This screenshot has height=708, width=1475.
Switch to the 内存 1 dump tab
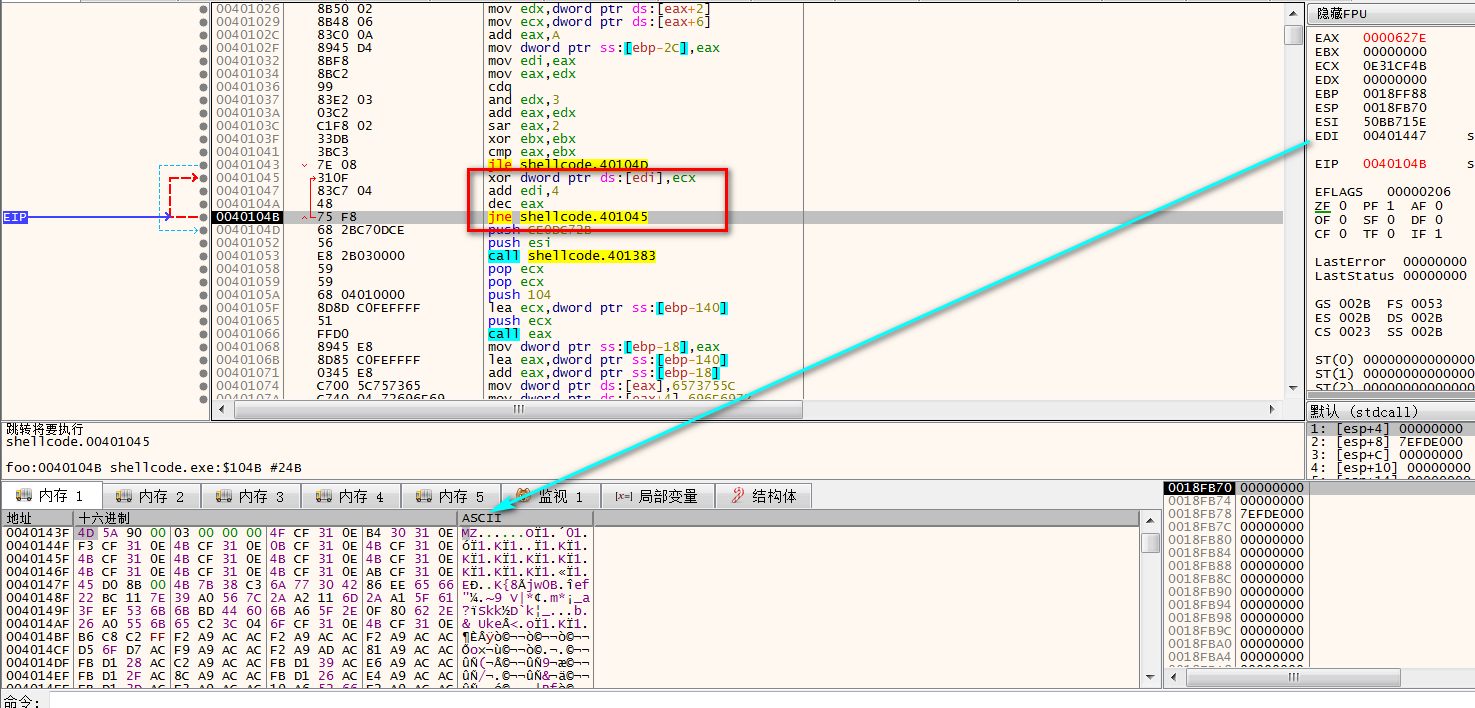pos(51,496)
